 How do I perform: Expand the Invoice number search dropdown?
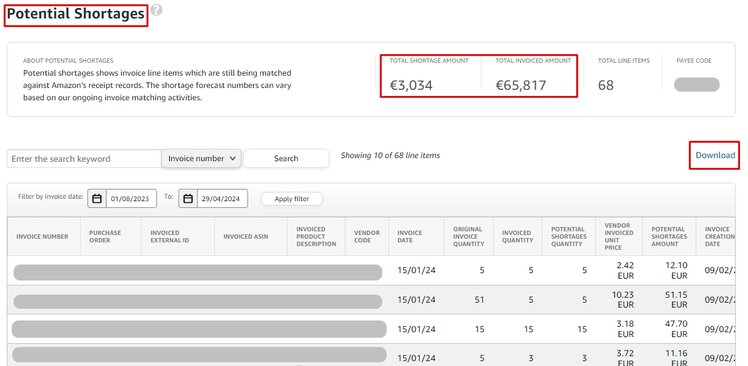pyautogui.click(x=201, y=158)
